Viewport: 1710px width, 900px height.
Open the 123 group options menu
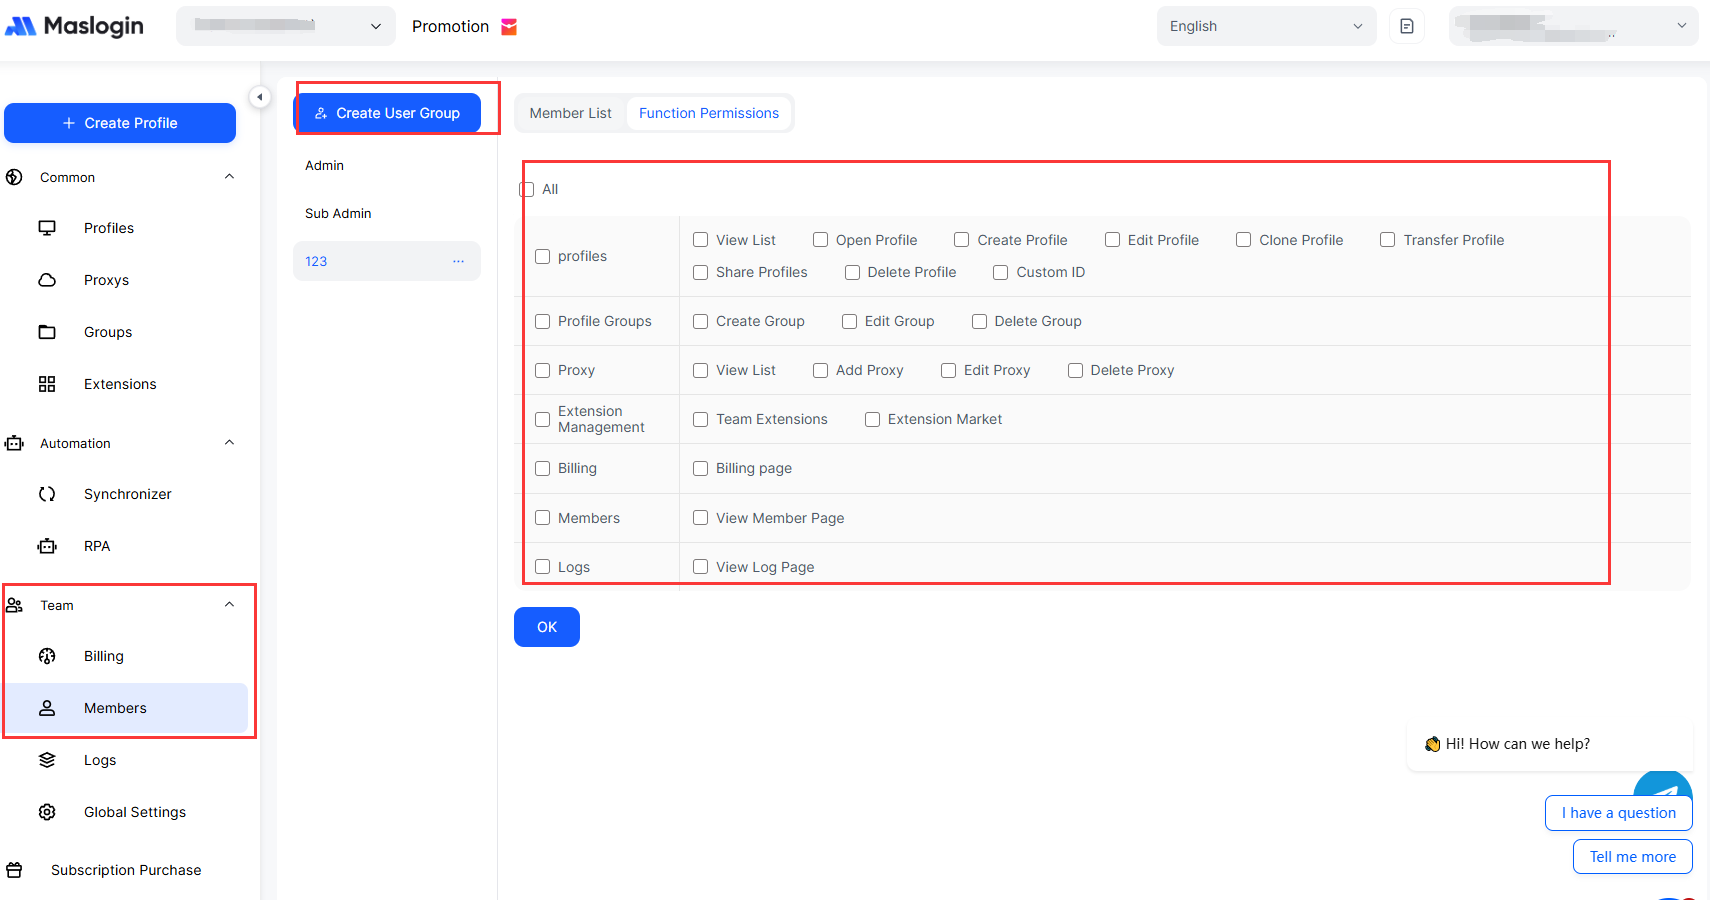point(458,261)
